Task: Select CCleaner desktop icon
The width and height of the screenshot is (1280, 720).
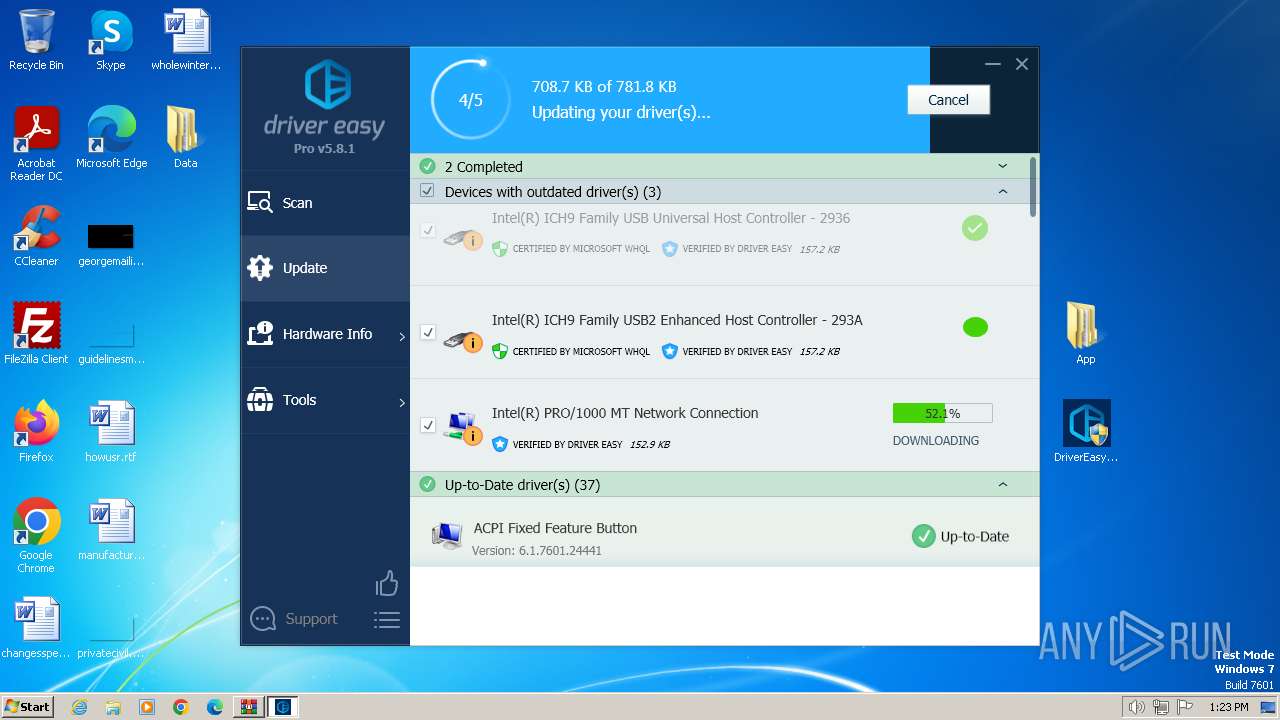Action: coord(36,236)
